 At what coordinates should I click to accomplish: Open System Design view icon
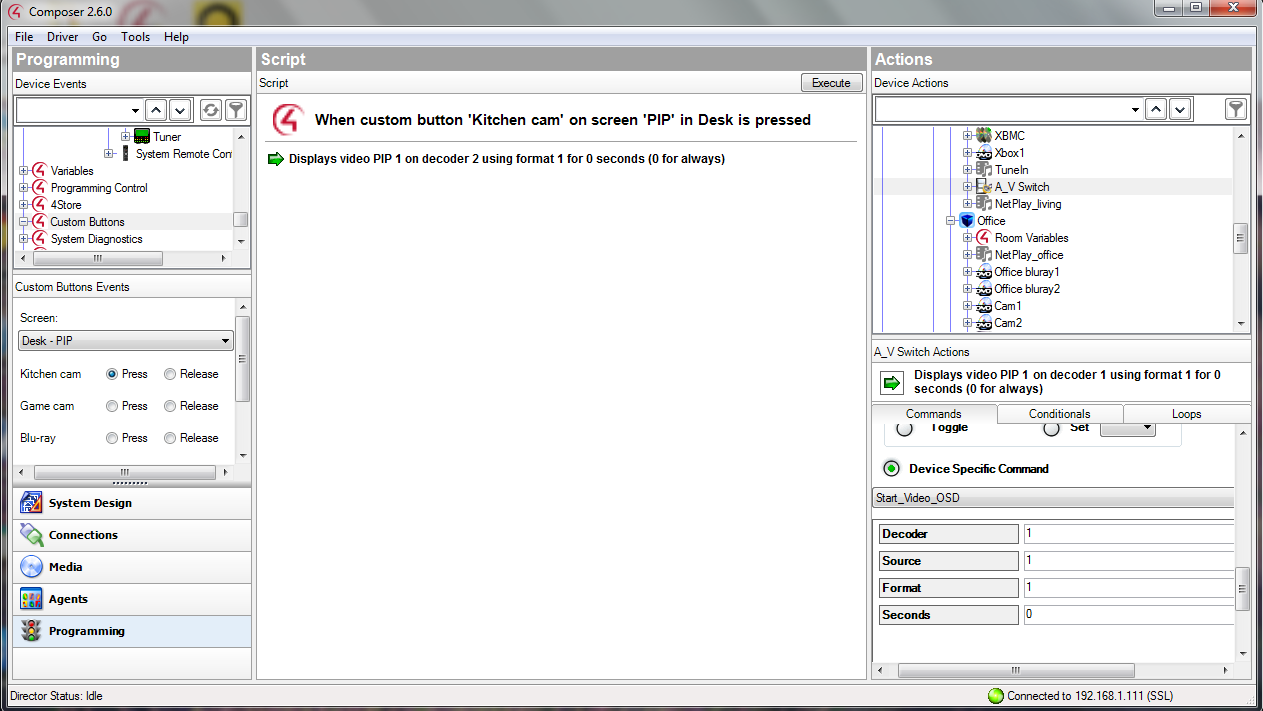32,503
